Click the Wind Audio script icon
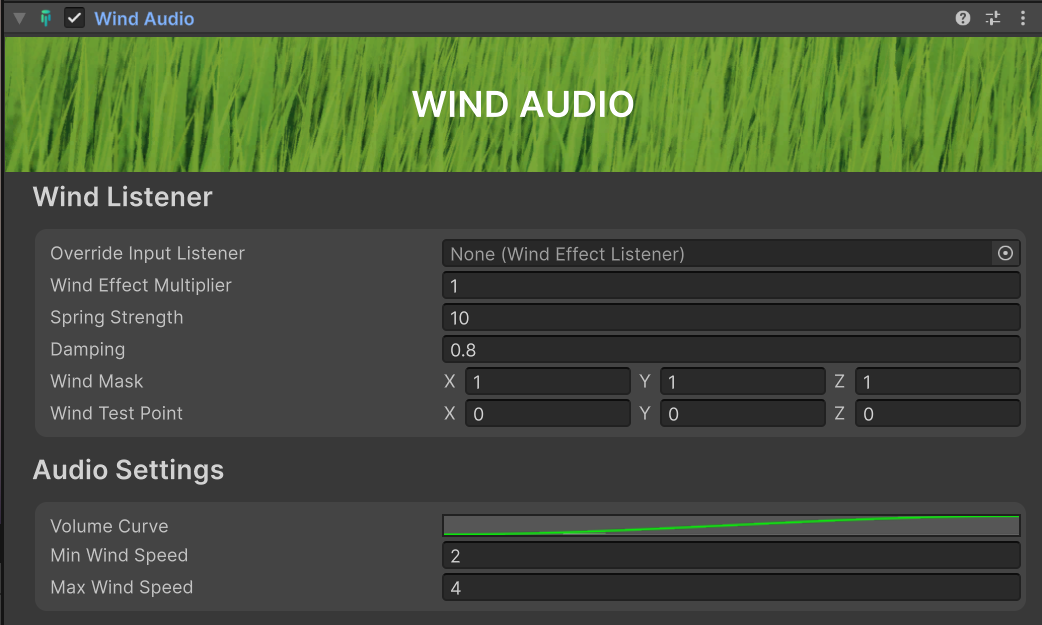Screen dimensions: 1042x625 [46, 18]
